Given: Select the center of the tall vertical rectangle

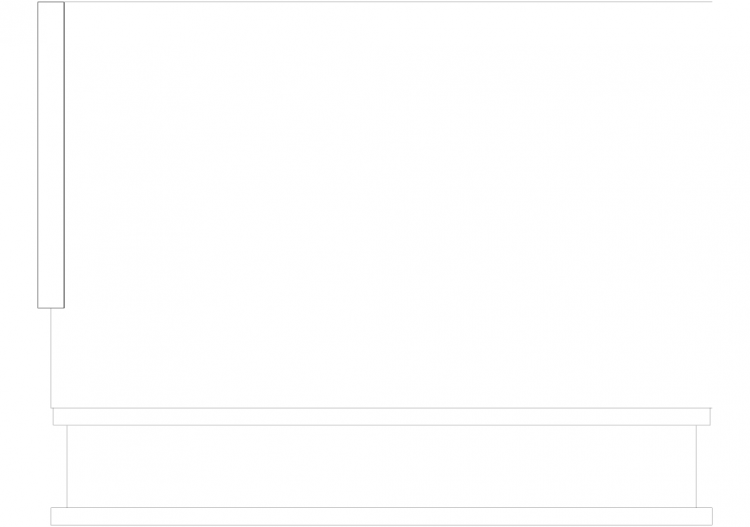Looking at the screenshot, I should click(x=51, y=155).
